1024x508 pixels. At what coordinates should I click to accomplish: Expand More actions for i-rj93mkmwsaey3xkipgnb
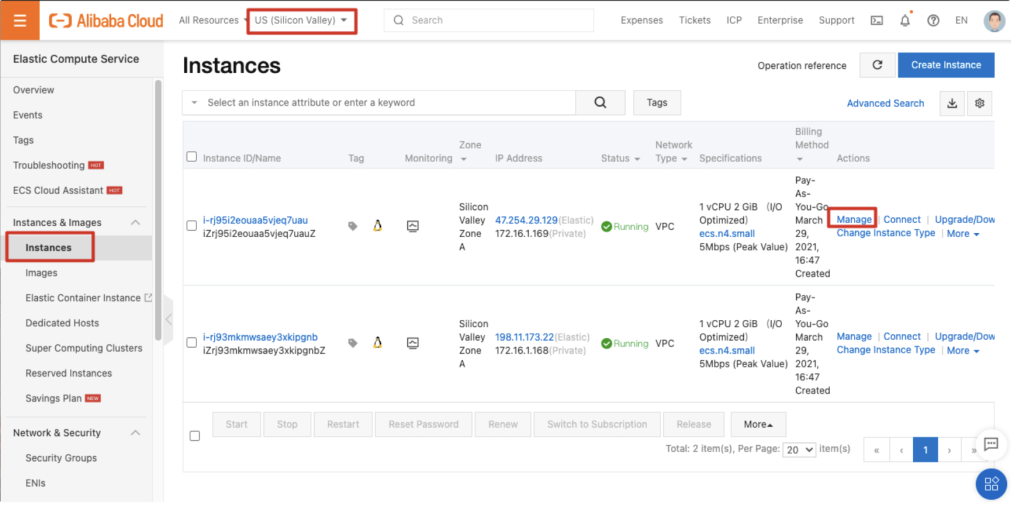[963, 351]
